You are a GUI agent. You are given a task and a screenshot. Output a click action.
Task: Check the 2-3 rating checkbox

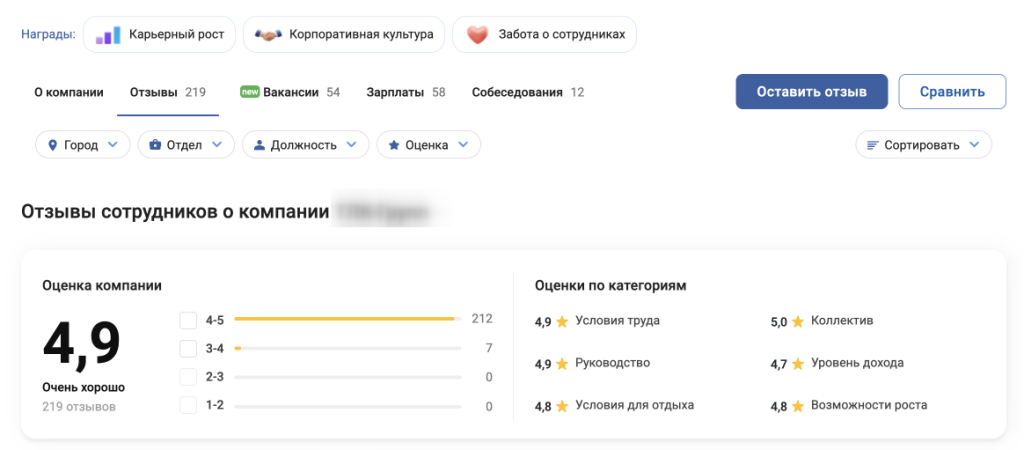pyautogui.click(x=188, y=378)
